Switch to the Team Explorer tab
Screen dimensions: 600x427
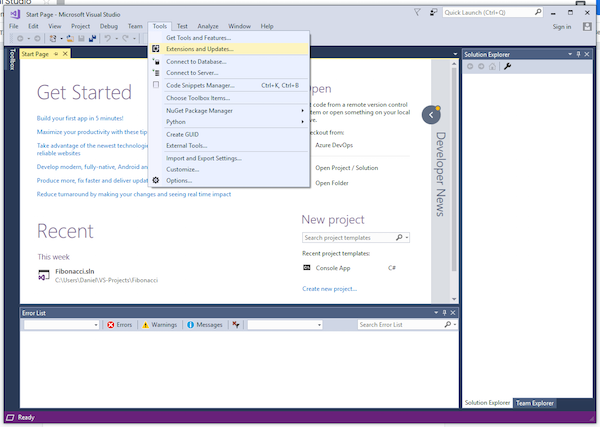pyautogui.click(x=535, y=403)
